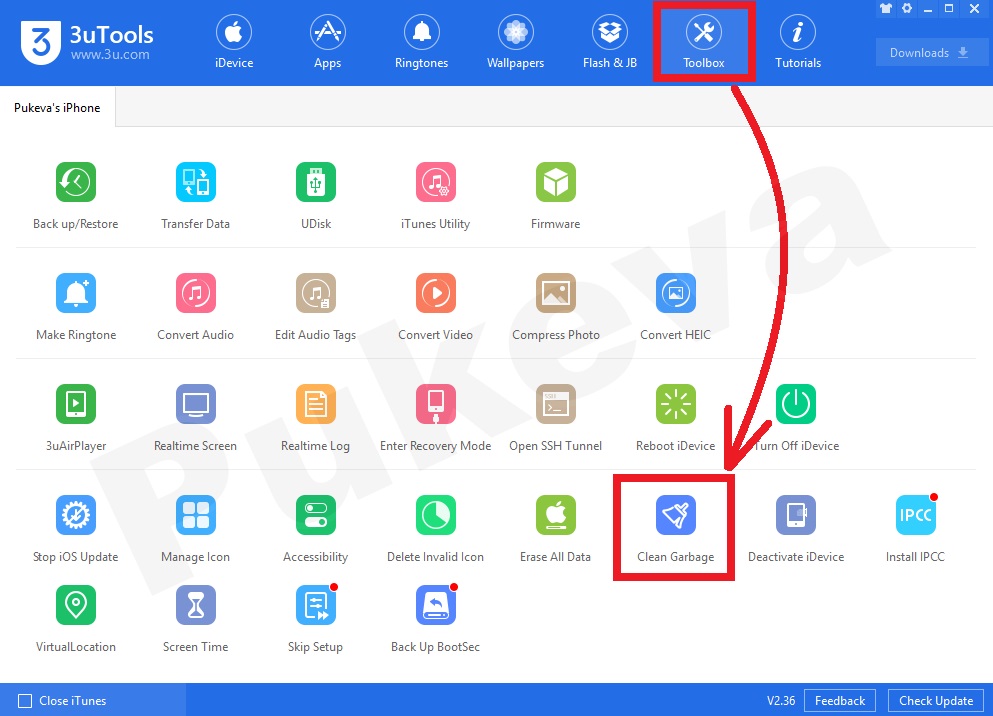Open the Tutorials section
Viewport: 993px width, 716px height.
pyautogui.click(x=798, y=42)
